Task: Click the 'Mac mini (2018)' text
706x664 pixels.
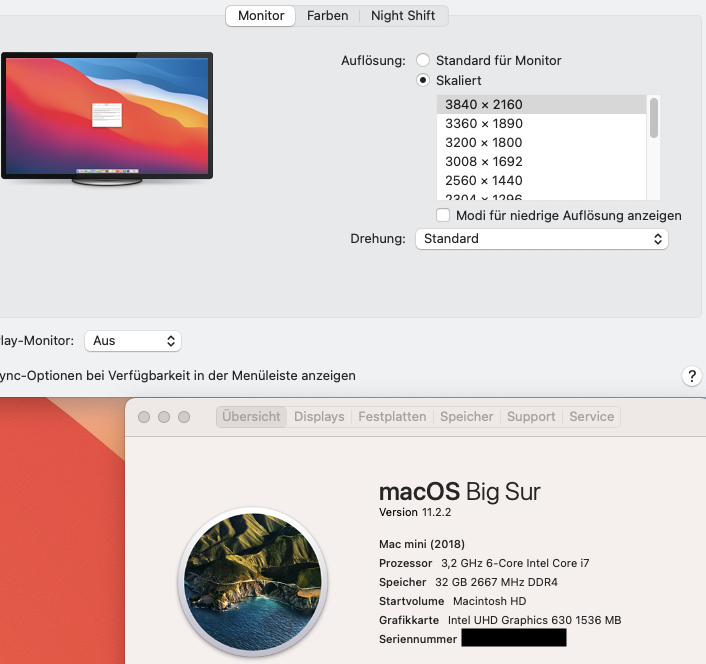Action: pos(422,544)
